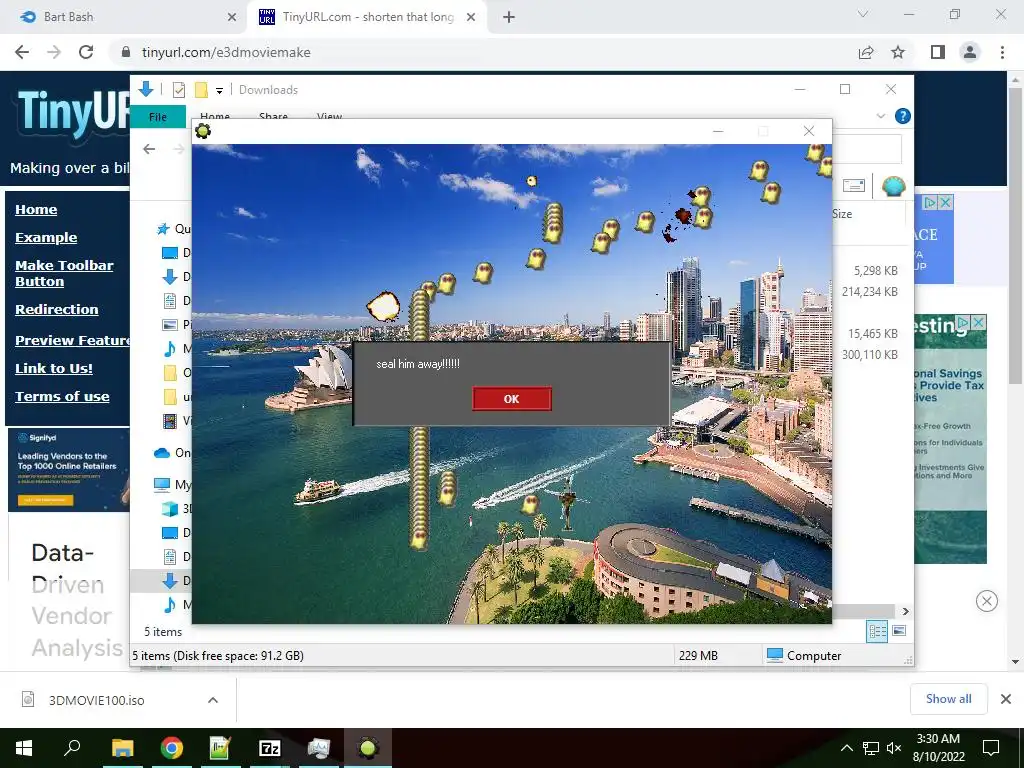1024x768 pixels.
Task: Open Chrome three-dot menu
Action: pyautogui.click(x=1002, y=52)
